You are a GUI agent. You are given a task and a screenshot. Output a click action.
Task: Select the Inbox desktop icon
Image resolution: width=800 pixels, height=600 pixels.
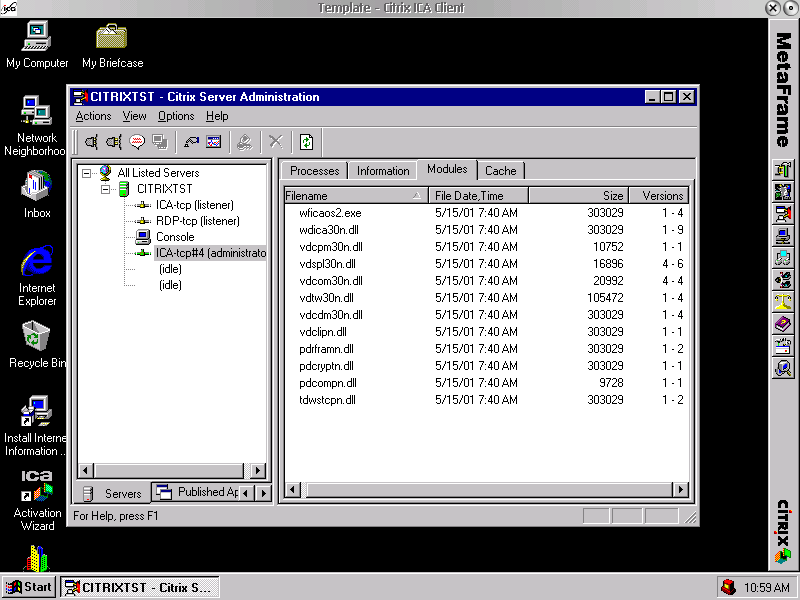click(37, 194)
